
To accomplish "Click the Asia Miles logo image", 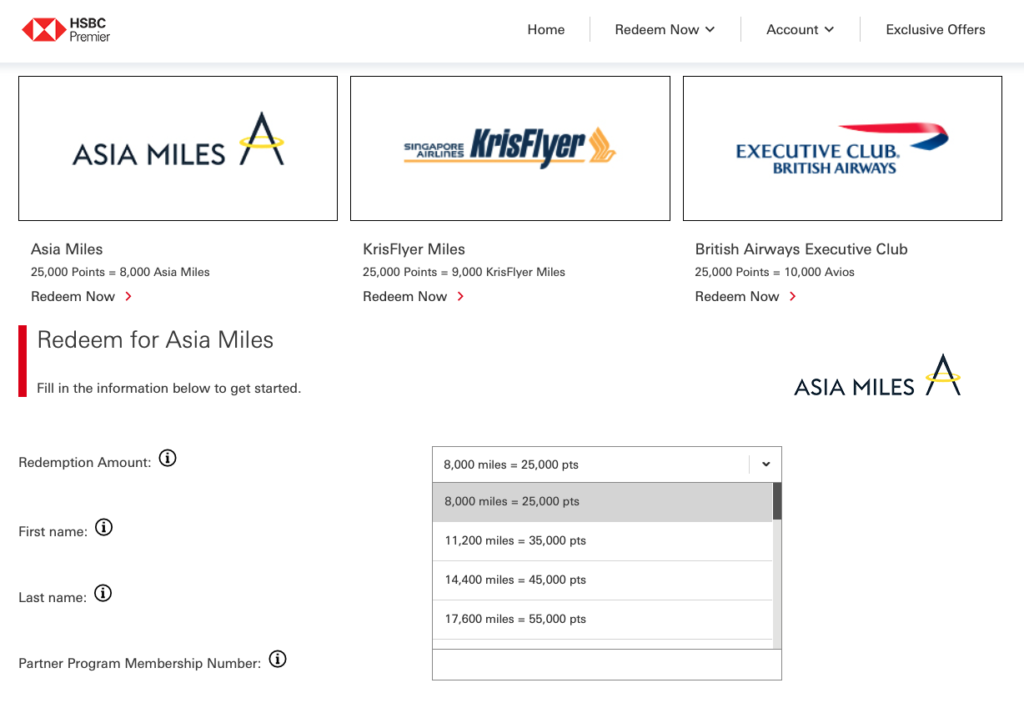I will tap(177, 147).
